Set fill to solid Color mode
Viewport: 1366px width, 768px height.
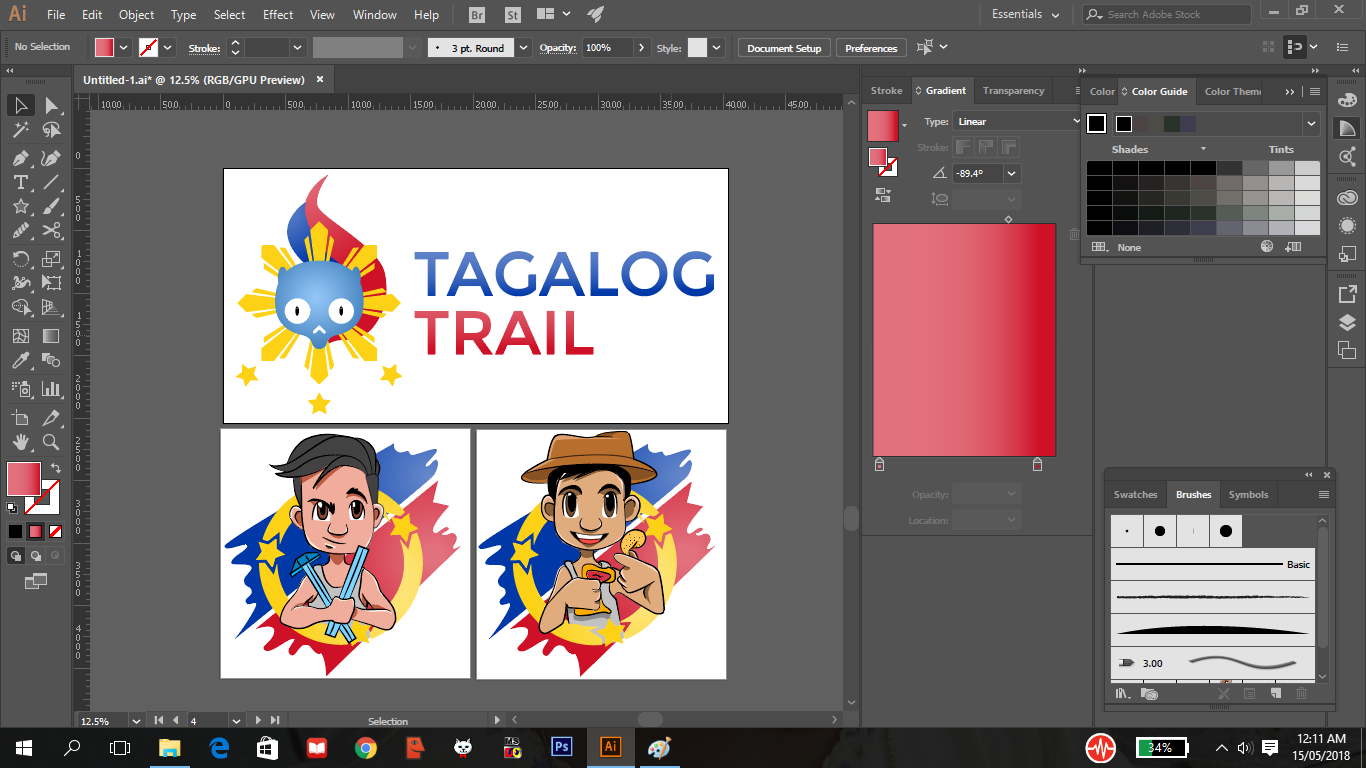[x=15, y=532]
